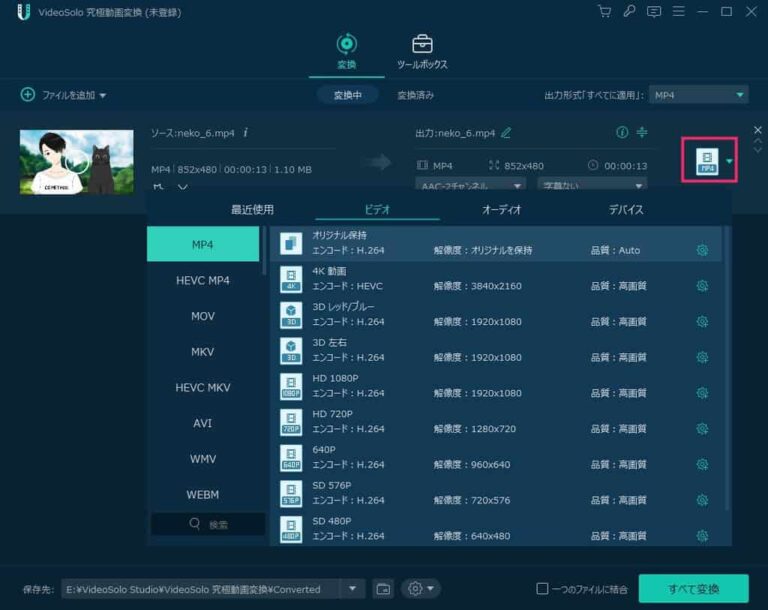Open settings gear for 4K 動画 preset
768x610 pixels.
pos(702,286)
